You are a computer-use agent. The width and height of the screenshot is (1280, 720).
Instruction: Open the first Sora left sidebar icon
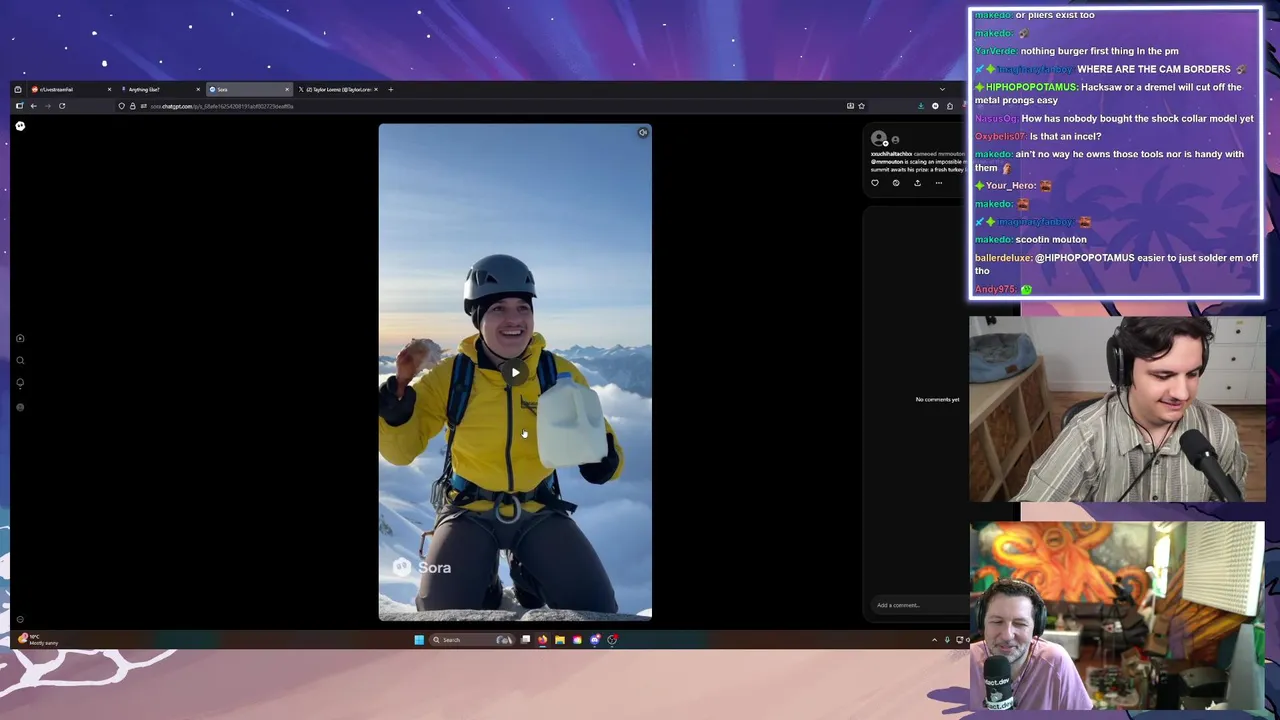pos(20,338)
